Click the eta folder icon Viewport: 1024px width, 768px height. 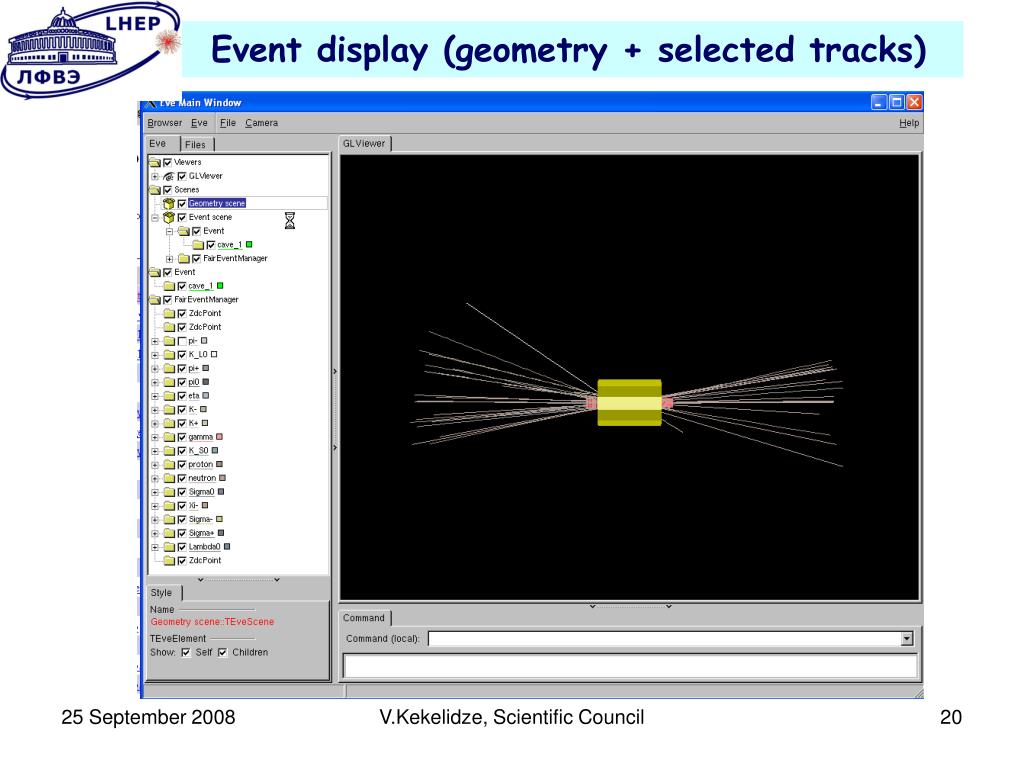pos(169,396)
